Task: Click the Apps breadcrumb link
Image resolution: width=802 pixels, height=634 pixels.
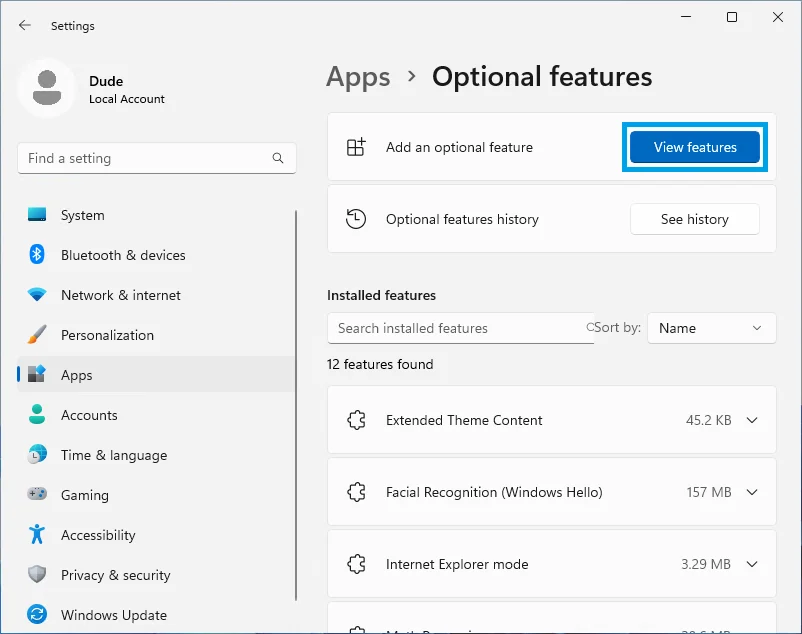Action: [x=358, y=77]
